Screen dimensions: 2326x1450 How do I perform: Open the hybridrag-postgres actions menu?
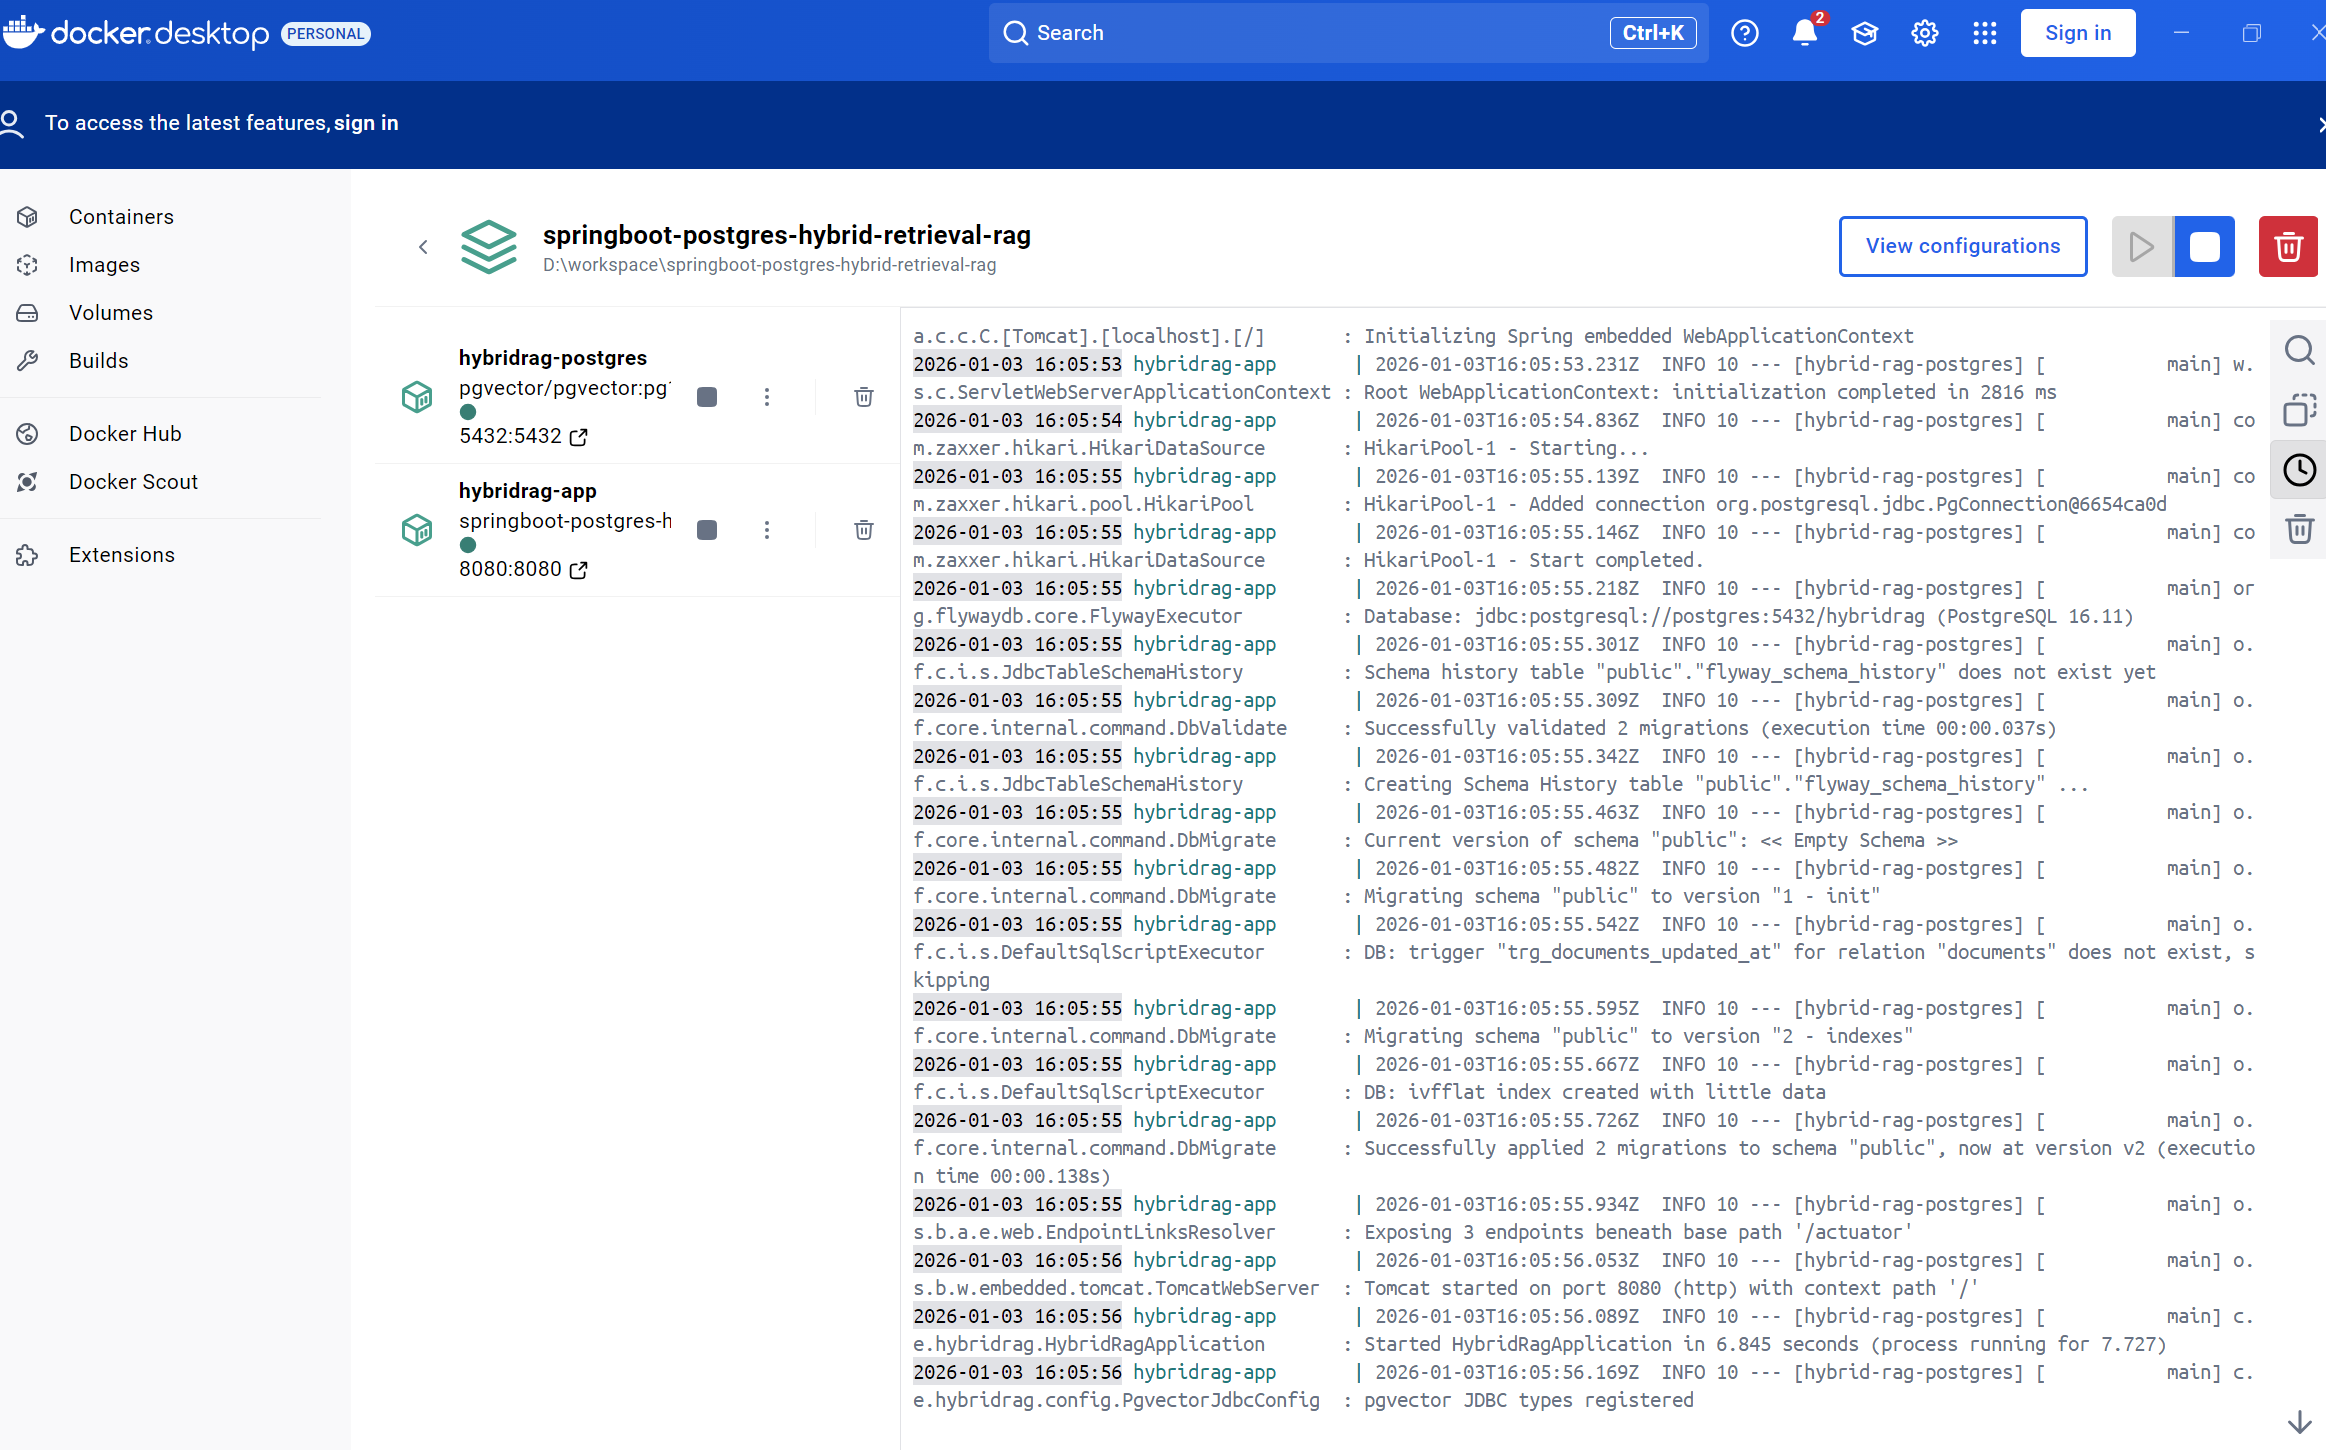766,397
